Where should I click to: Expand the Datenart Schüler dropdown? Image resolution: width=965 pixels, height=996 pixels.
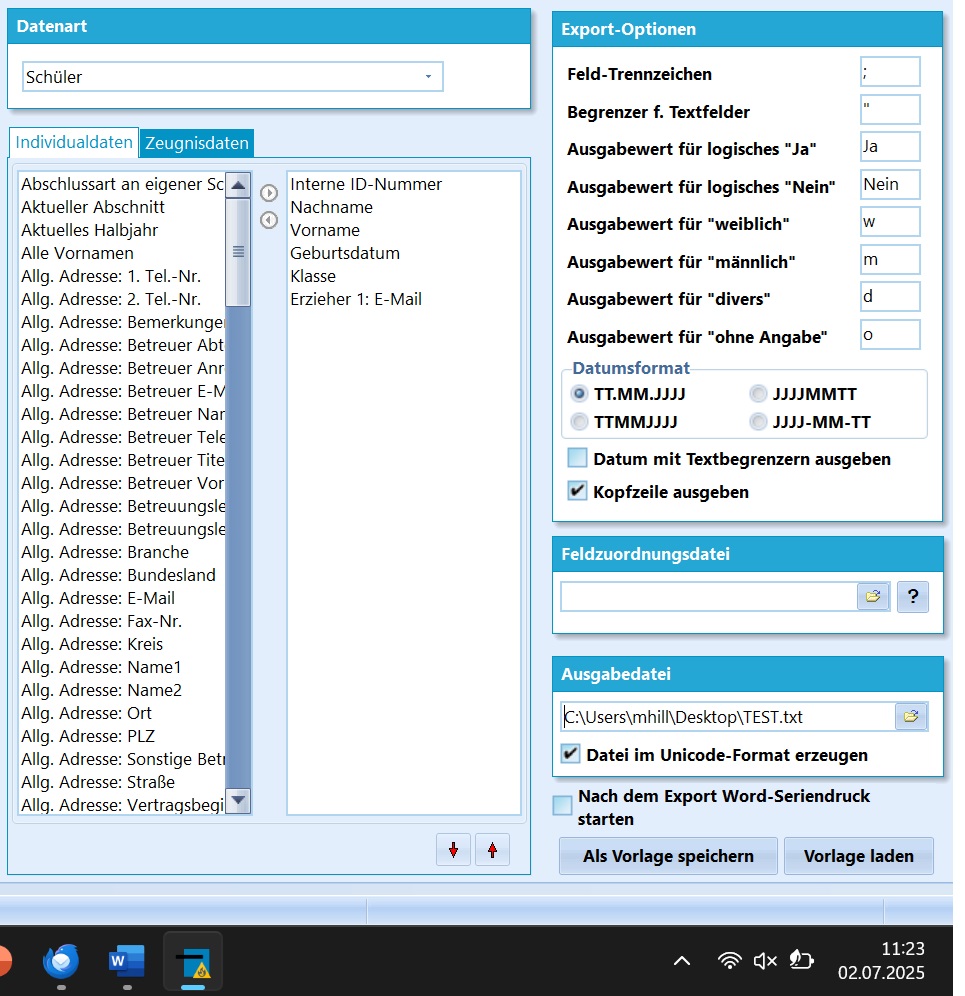coord(428,77)
